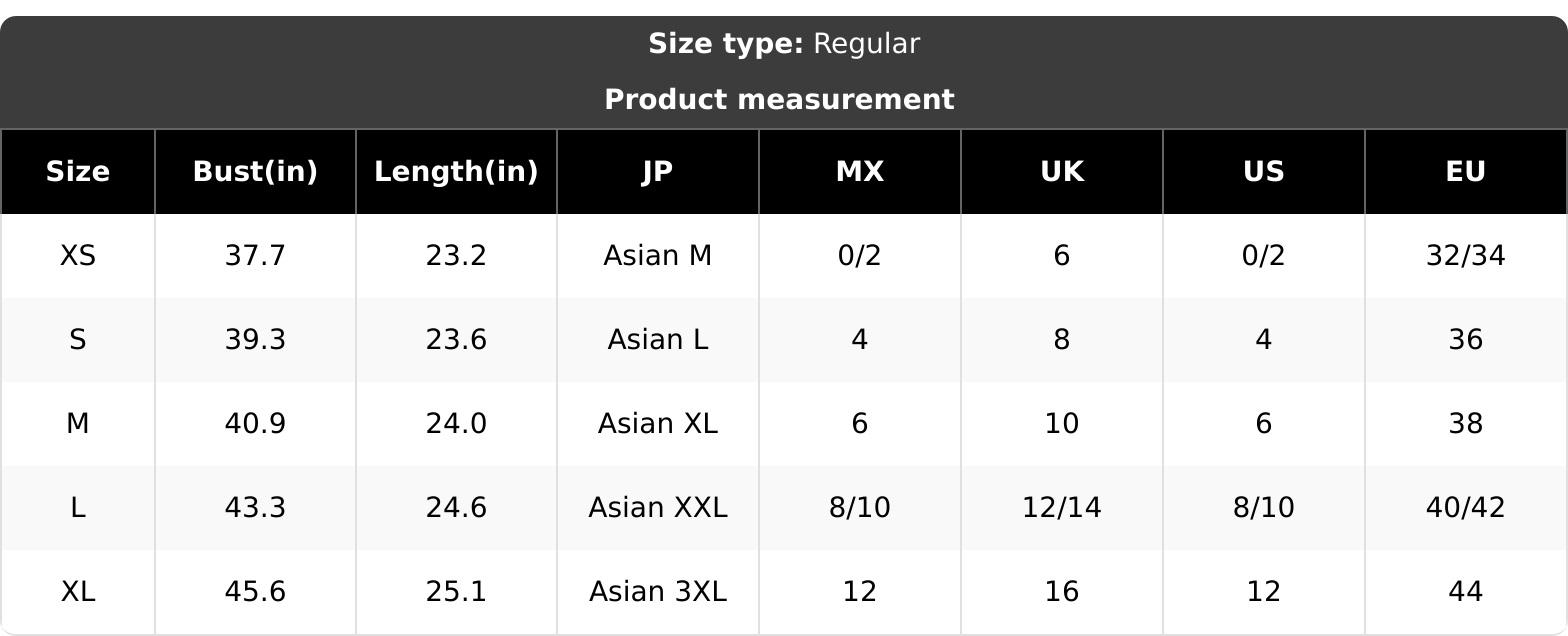Select the EU column header

(x=1466, y=172)
